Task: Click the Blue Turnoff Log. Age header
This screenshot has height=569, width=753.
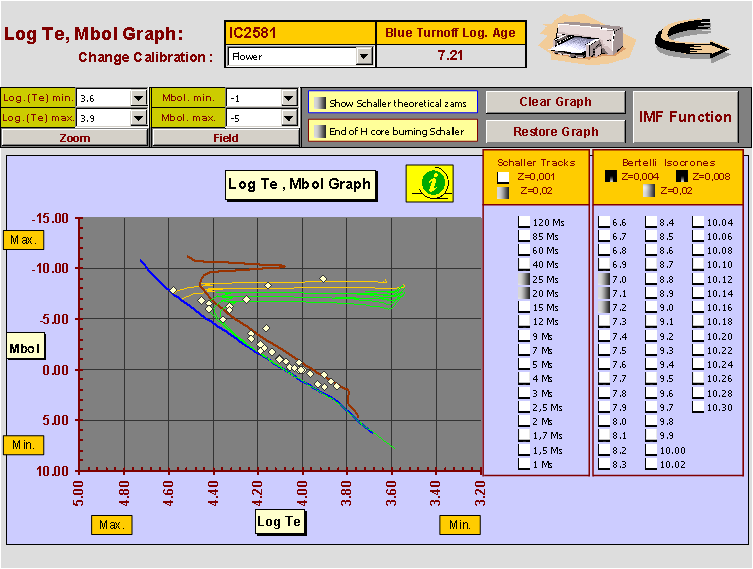Action: click(x=450, y=33)
